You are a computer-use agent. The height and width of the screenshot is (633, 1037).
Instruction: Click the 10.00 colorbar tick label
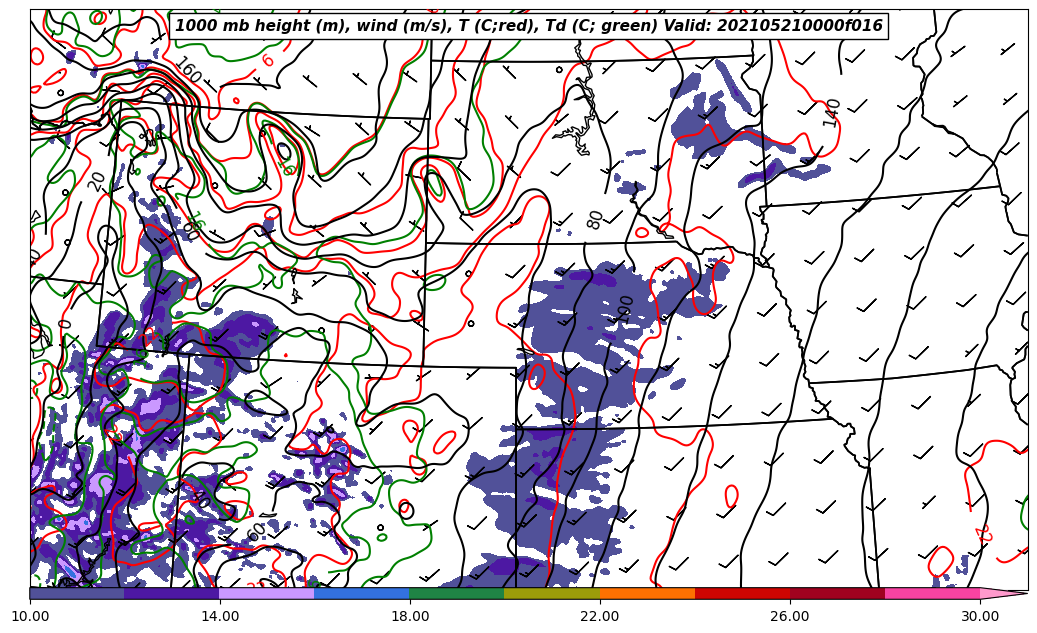(30, 616)
